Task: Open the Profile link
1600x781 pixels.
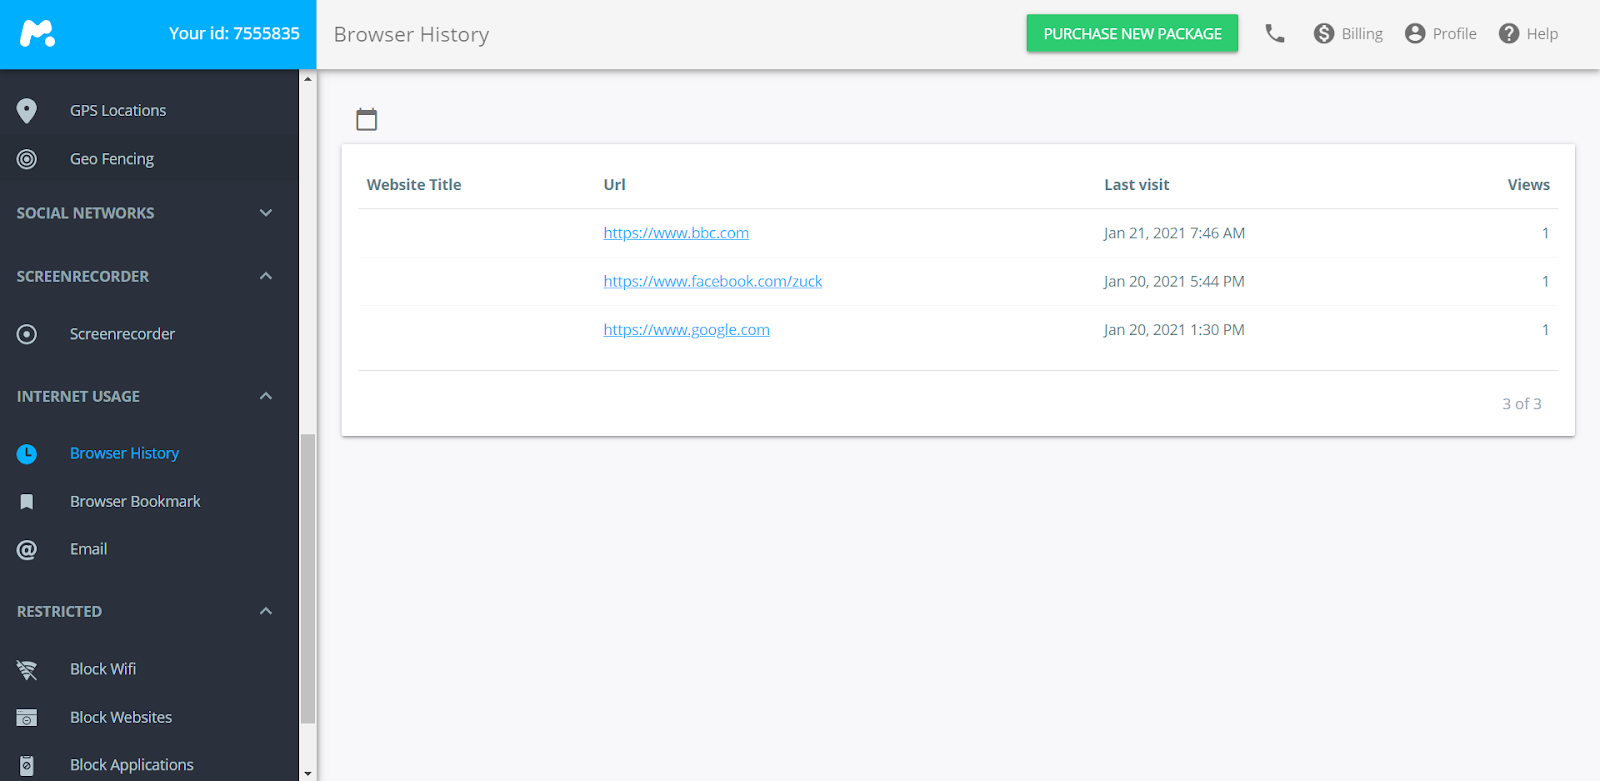Action: [1454, 34]
